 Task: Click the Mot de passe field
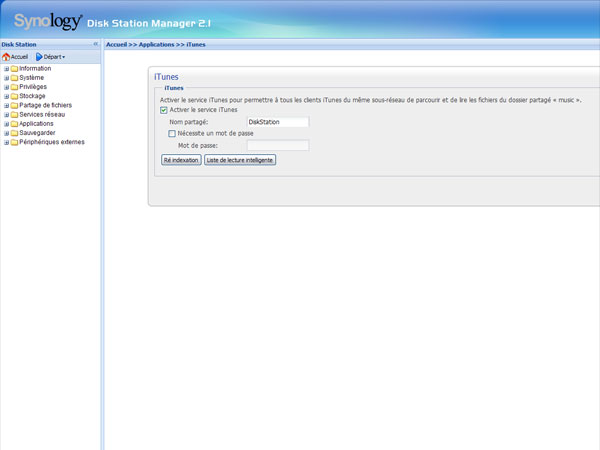click(x=278, y=145)
